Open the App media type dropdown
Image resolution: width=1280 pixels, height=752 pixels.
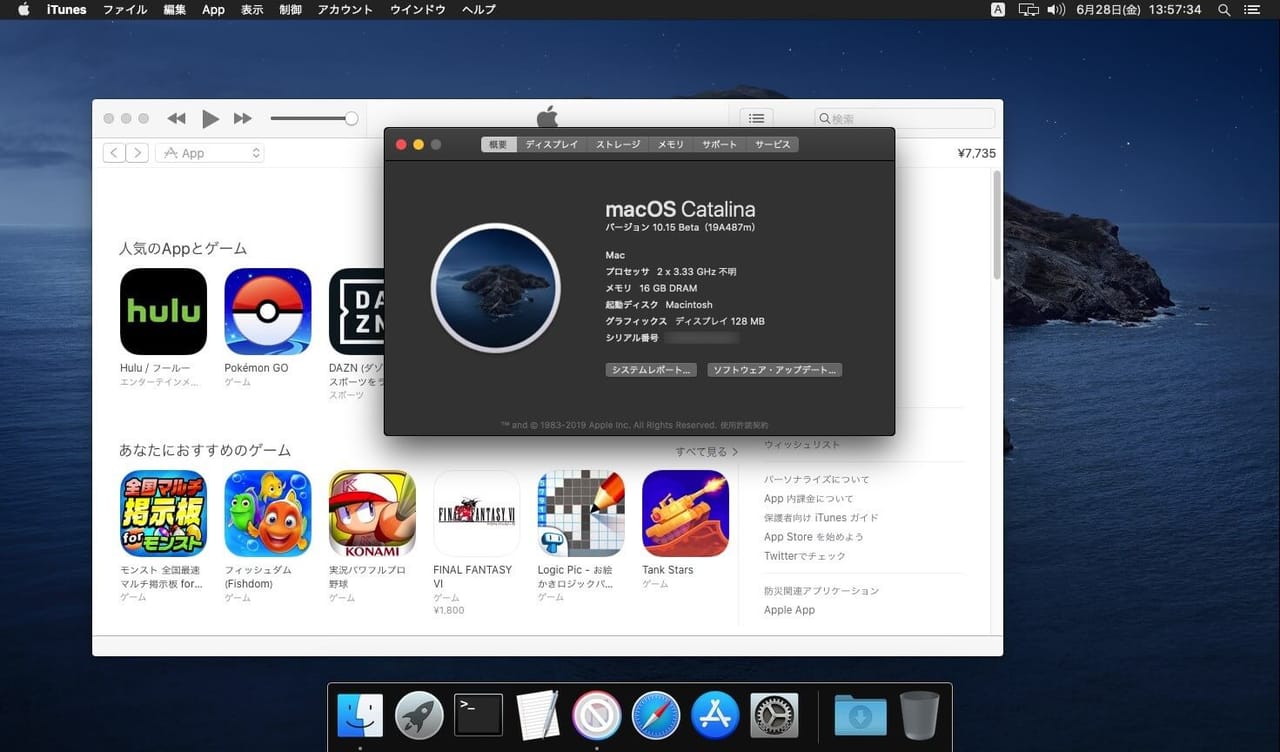tap(209, 152)
